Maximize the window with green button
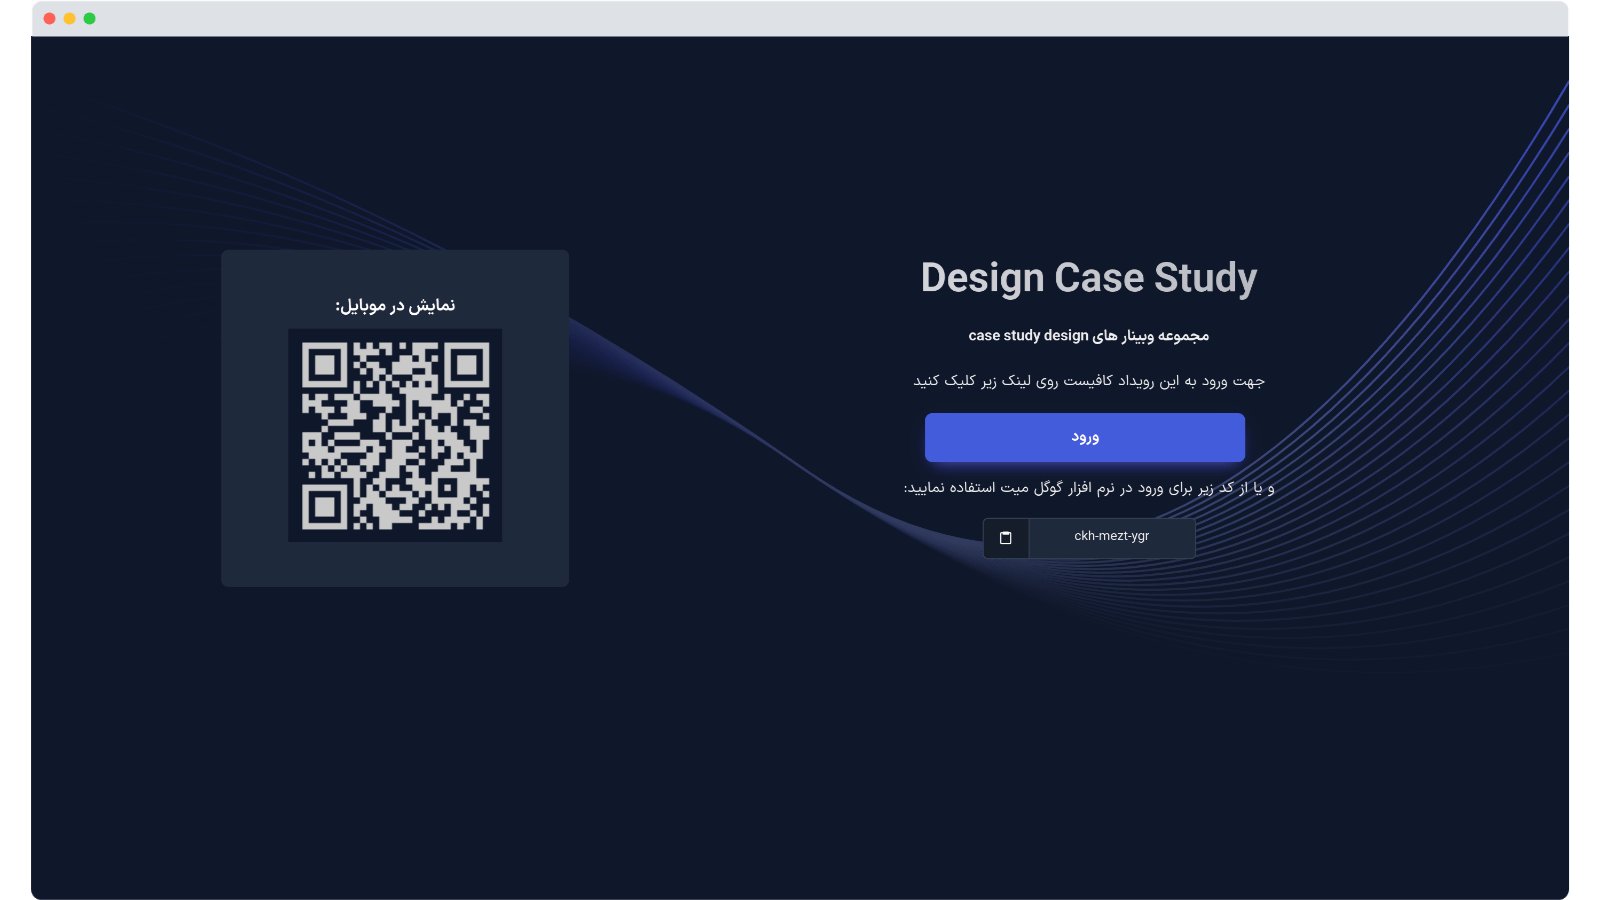This screenshot has width=1600, height=900. [89, 18]
